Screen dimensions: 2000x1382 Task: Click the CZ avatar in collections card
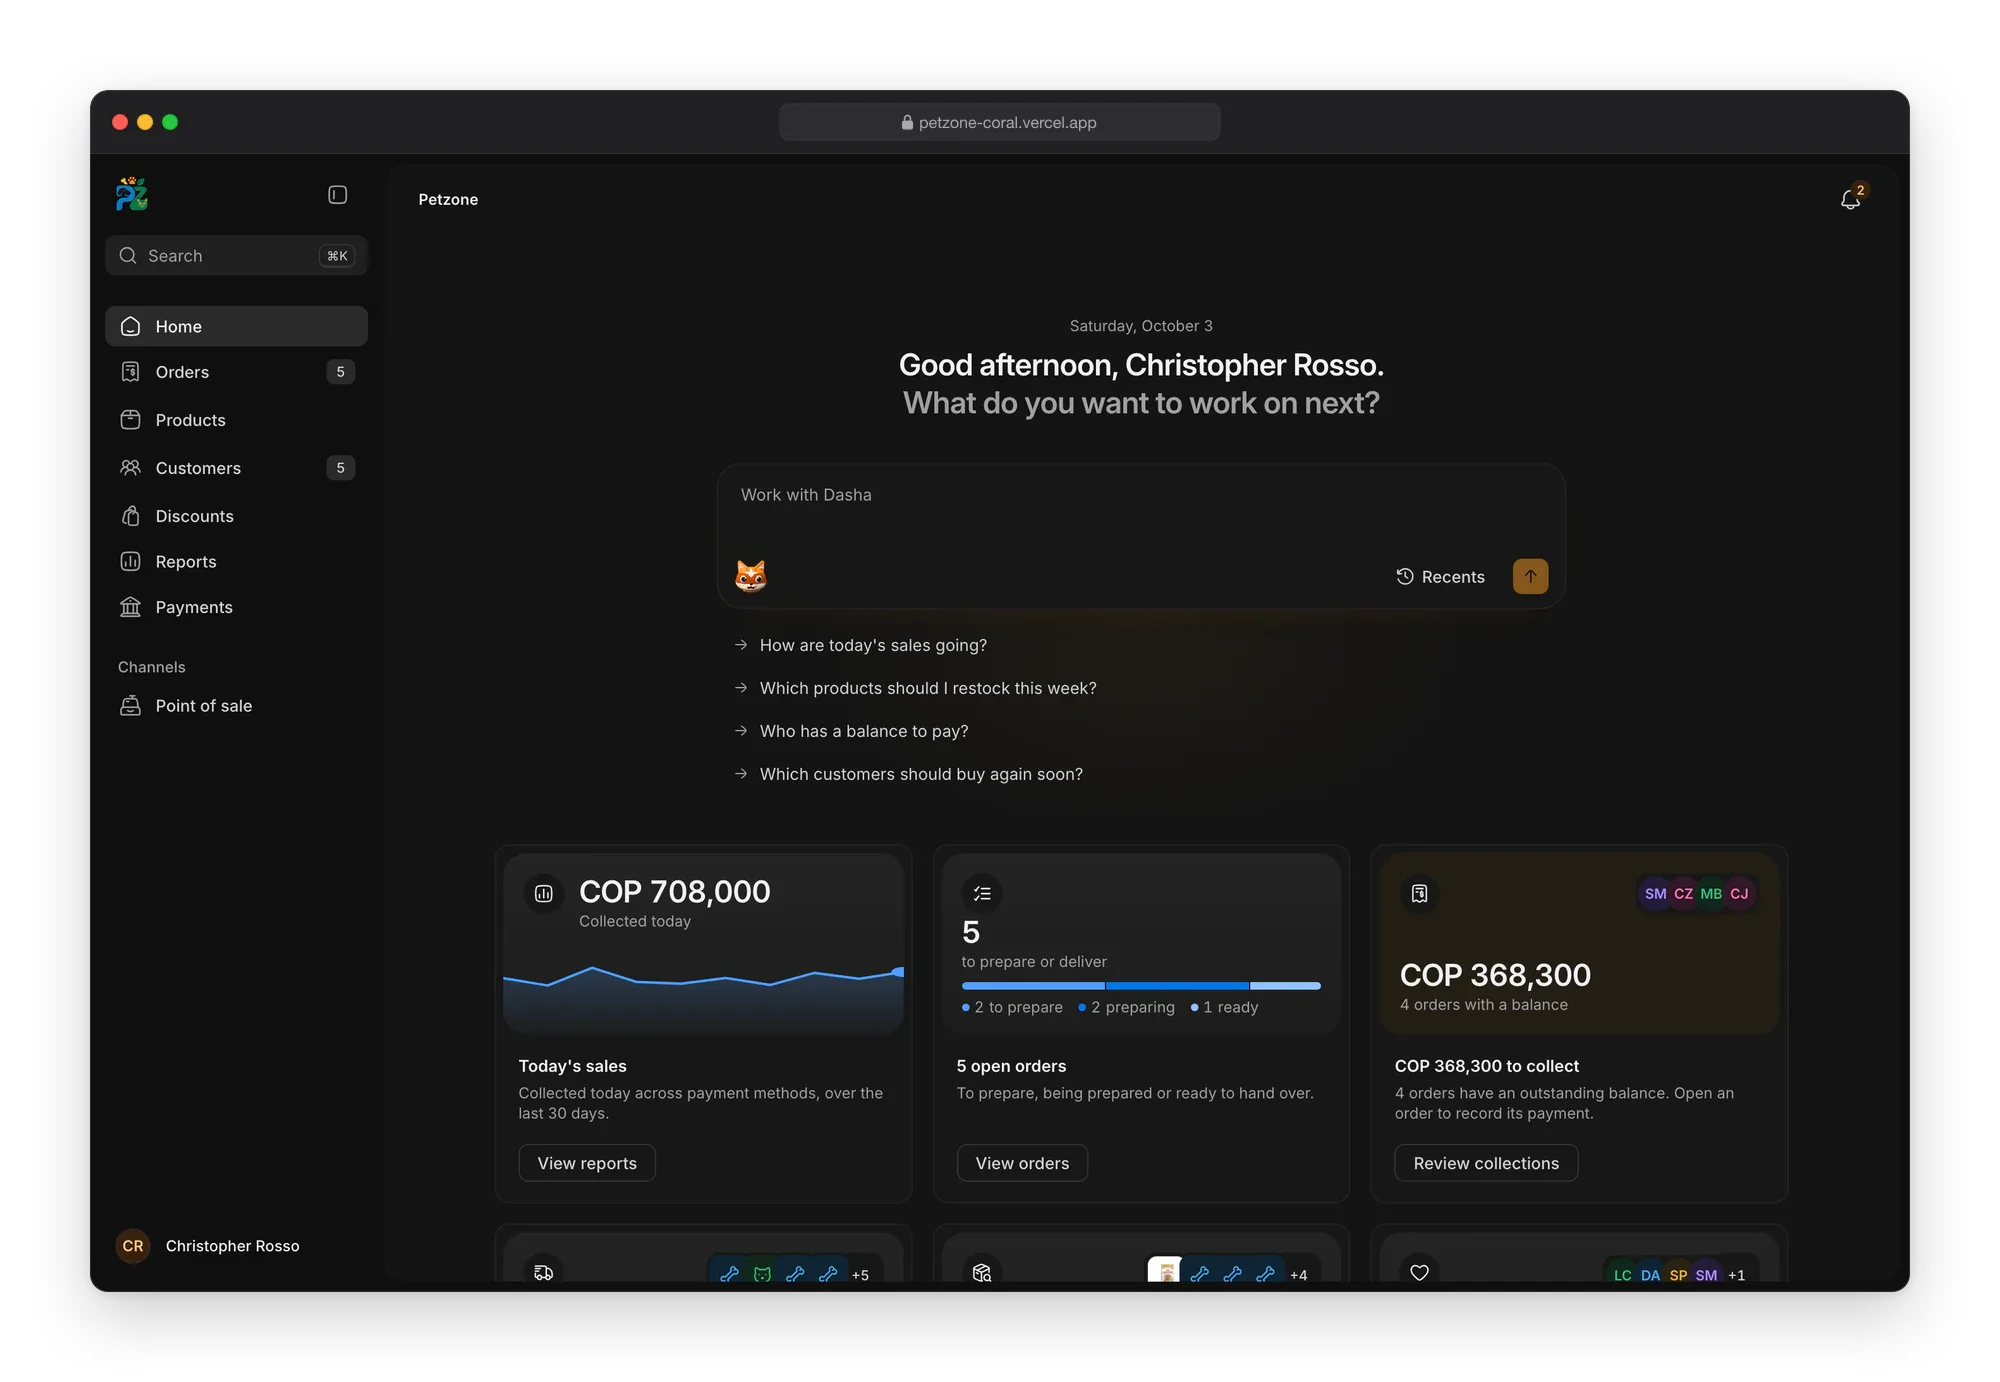1683,894
